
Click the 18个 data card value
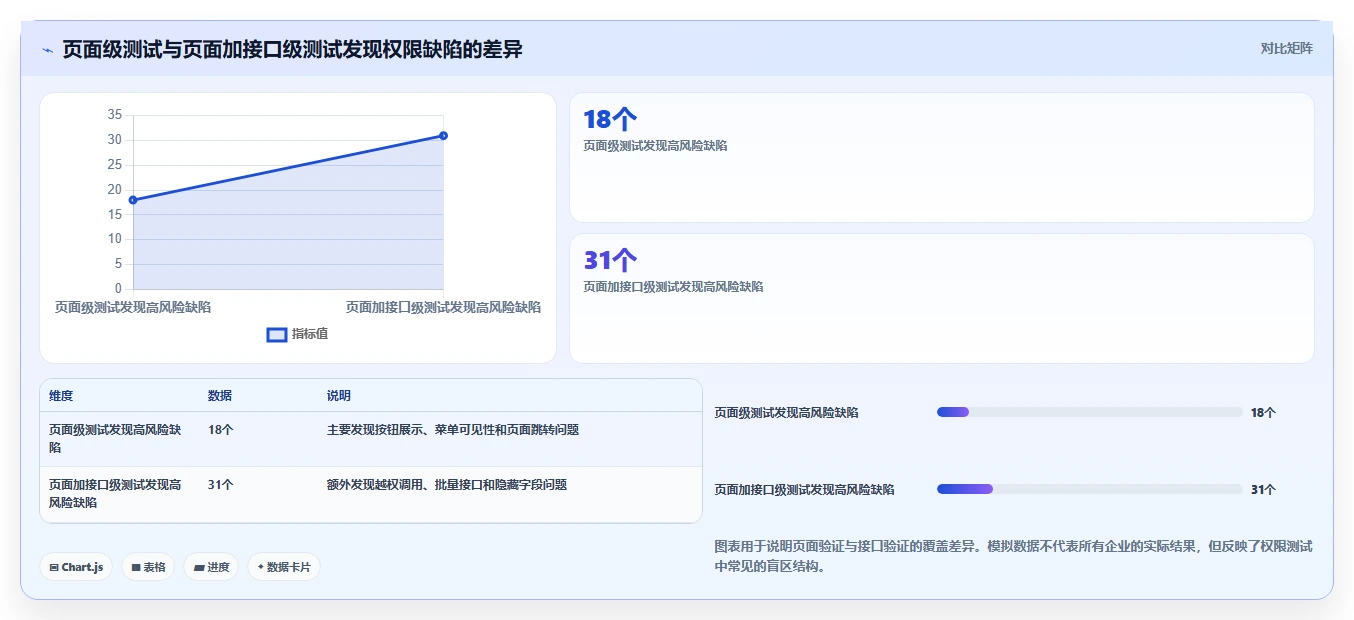click(610, 120)
